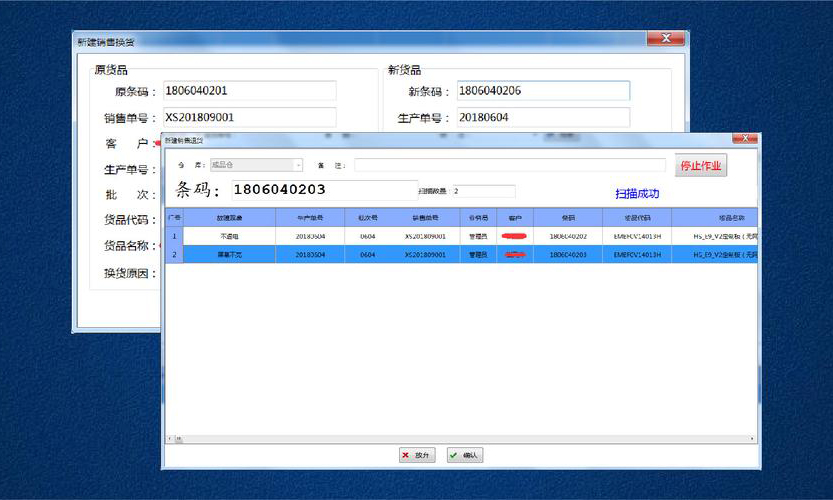Close the 新建销售换货 background window
This screenshot has width=833, height=500.
pos(665,39)
